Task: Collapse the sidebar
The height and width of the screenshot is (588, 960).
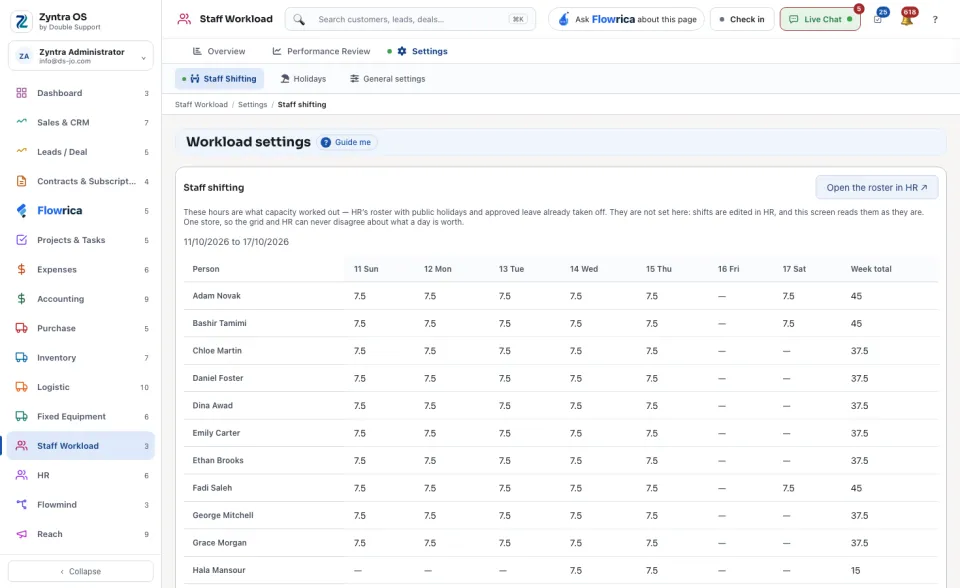Action: 81,571
